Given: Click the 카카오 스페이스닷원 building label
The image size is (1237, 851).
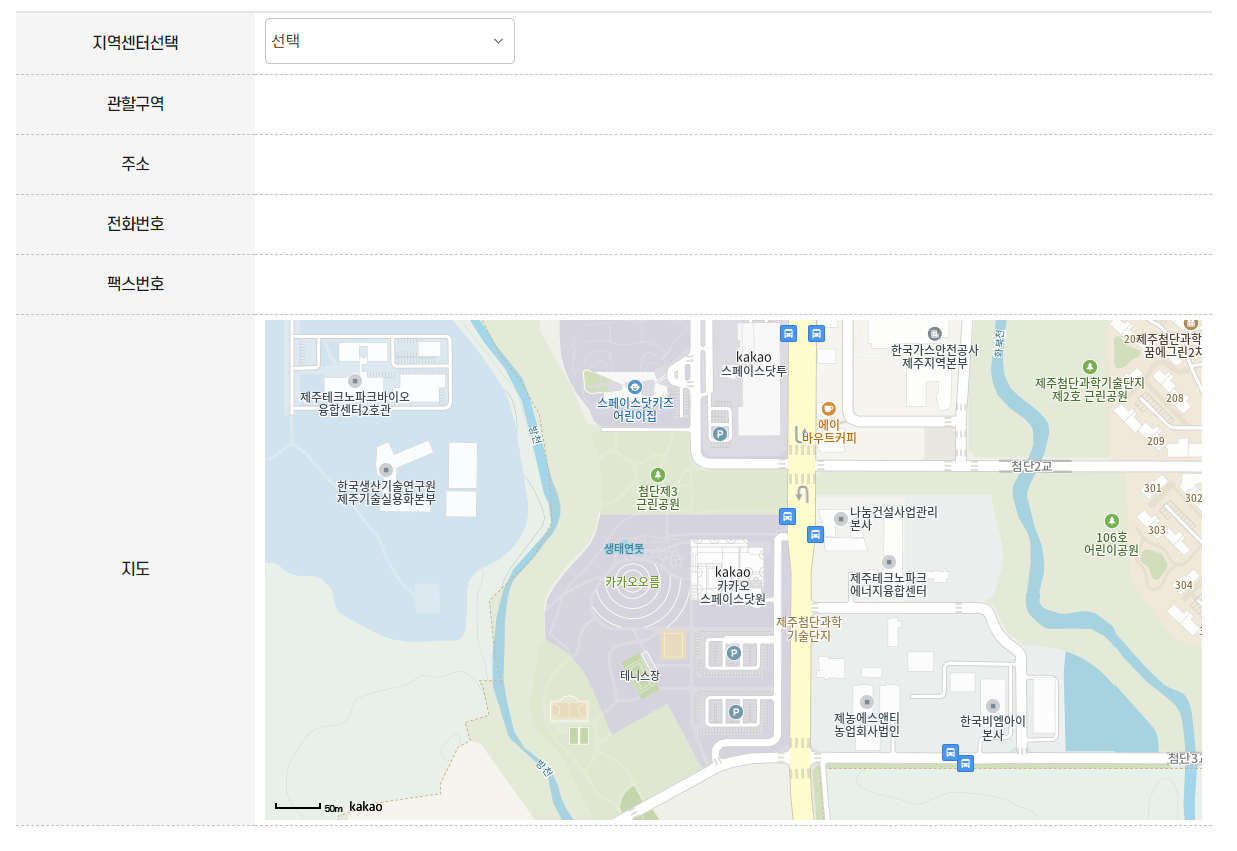Looking at the screenshot, I should (733, 585).
